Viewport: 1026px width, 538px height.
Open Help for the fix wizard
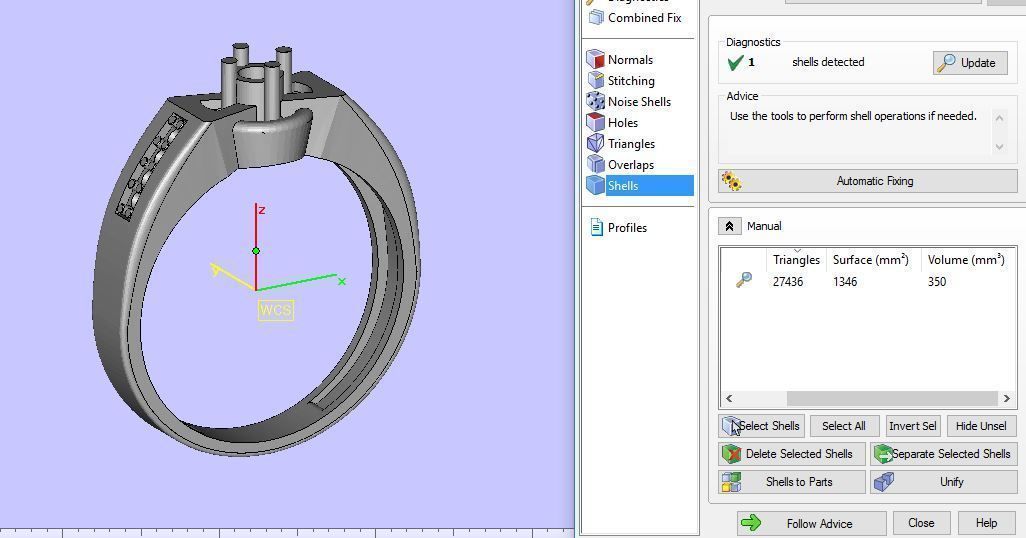click(x=986, y=523)
